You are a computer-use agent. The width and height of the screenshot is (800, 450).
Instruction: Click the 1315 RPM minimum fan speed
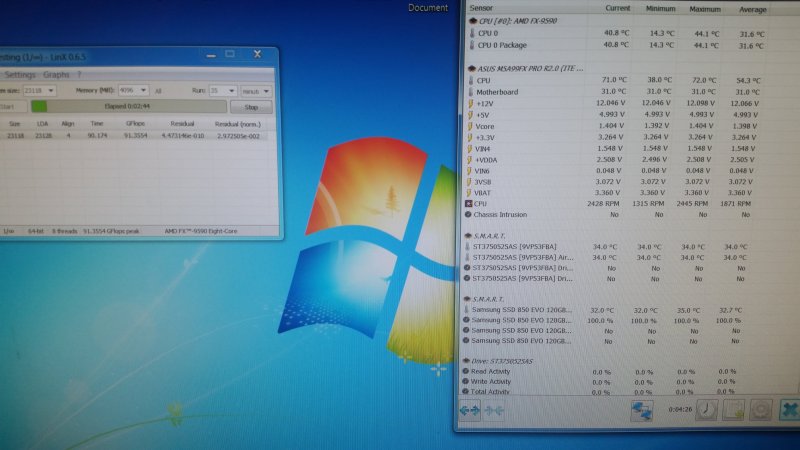click(648, 204)
